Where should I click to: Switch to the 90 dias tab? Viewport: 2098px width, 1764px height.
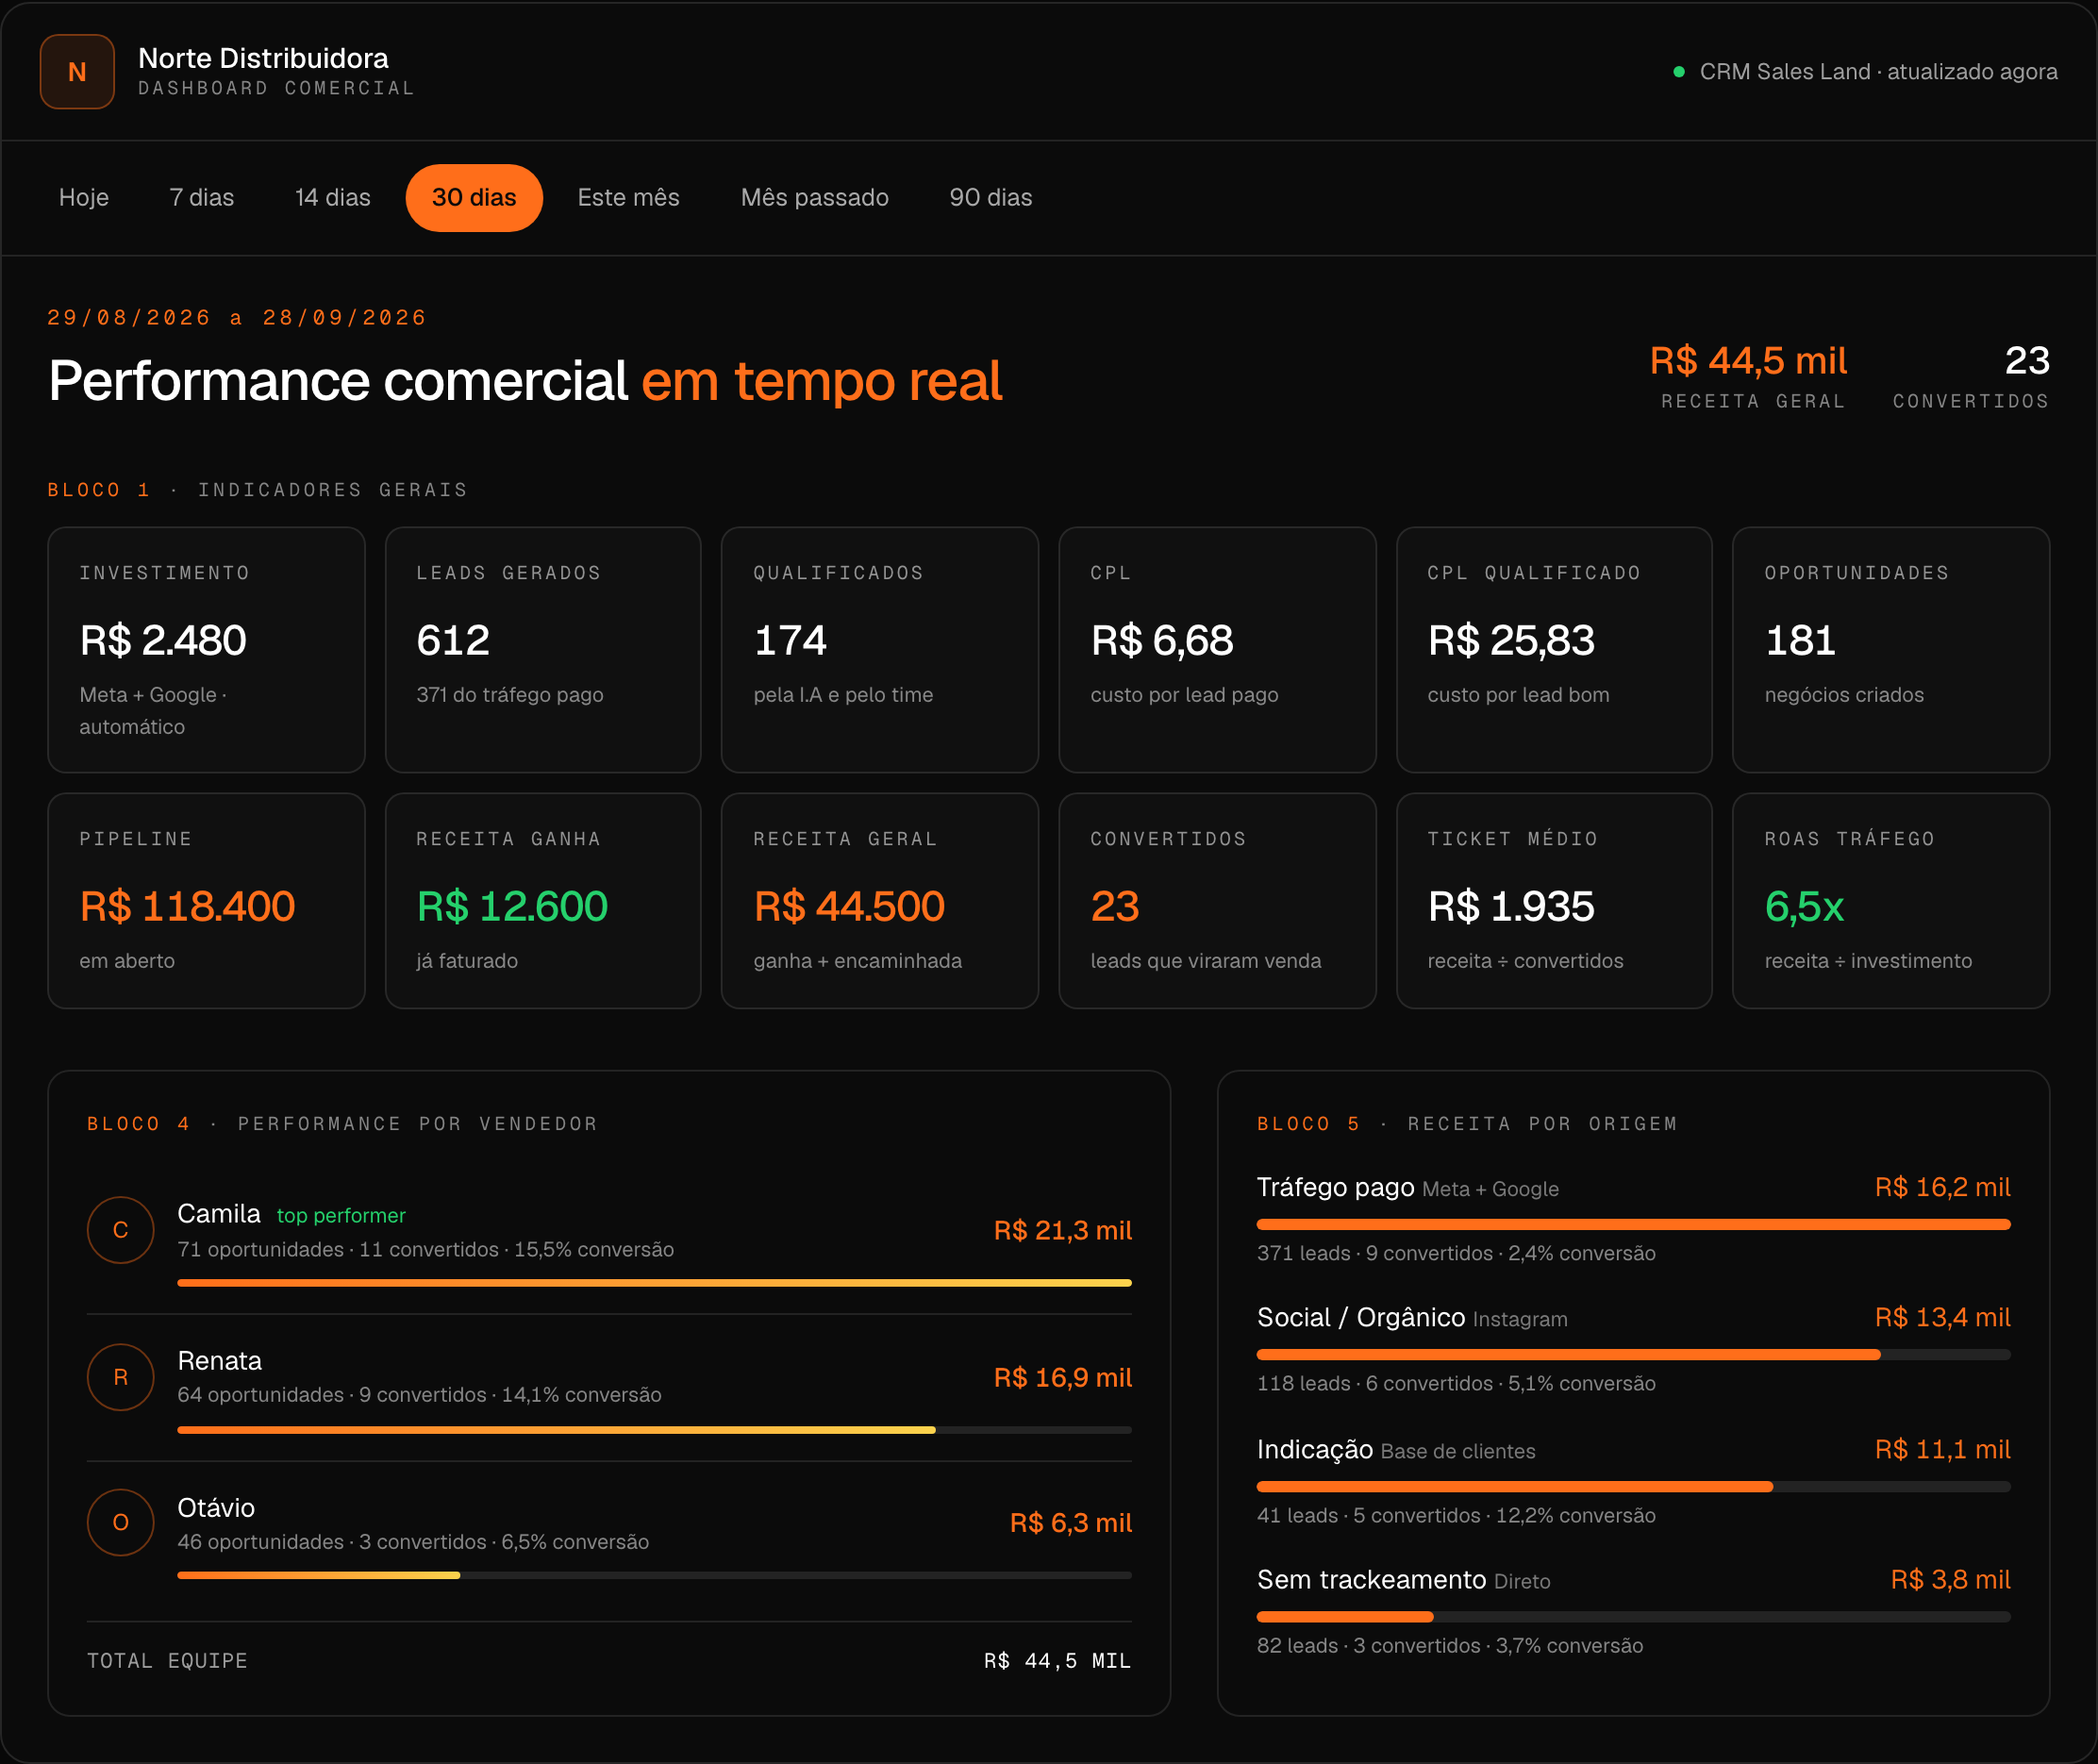(991, 198)
